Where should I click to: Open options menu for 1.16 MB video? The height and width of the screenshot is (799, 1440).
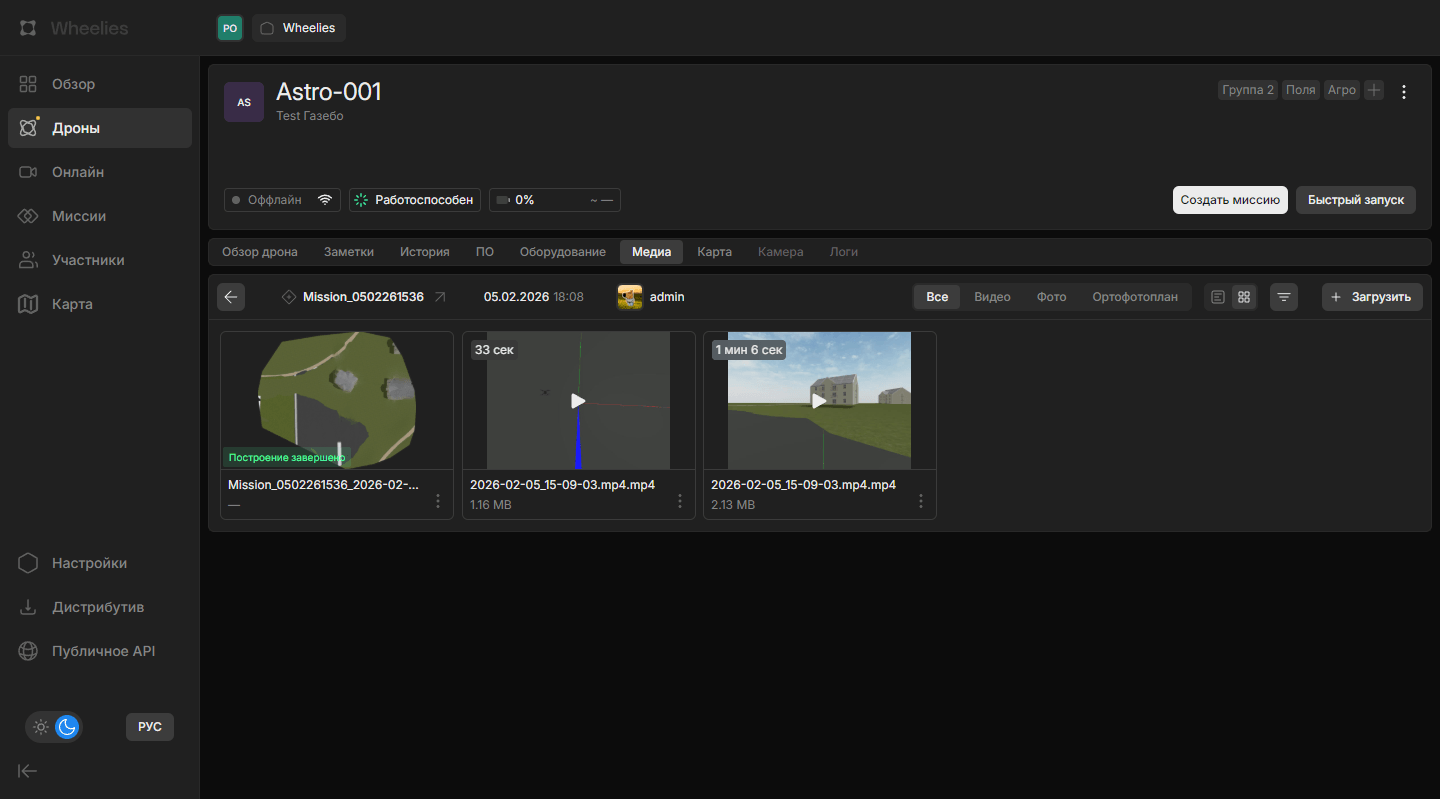click(680, 501)
